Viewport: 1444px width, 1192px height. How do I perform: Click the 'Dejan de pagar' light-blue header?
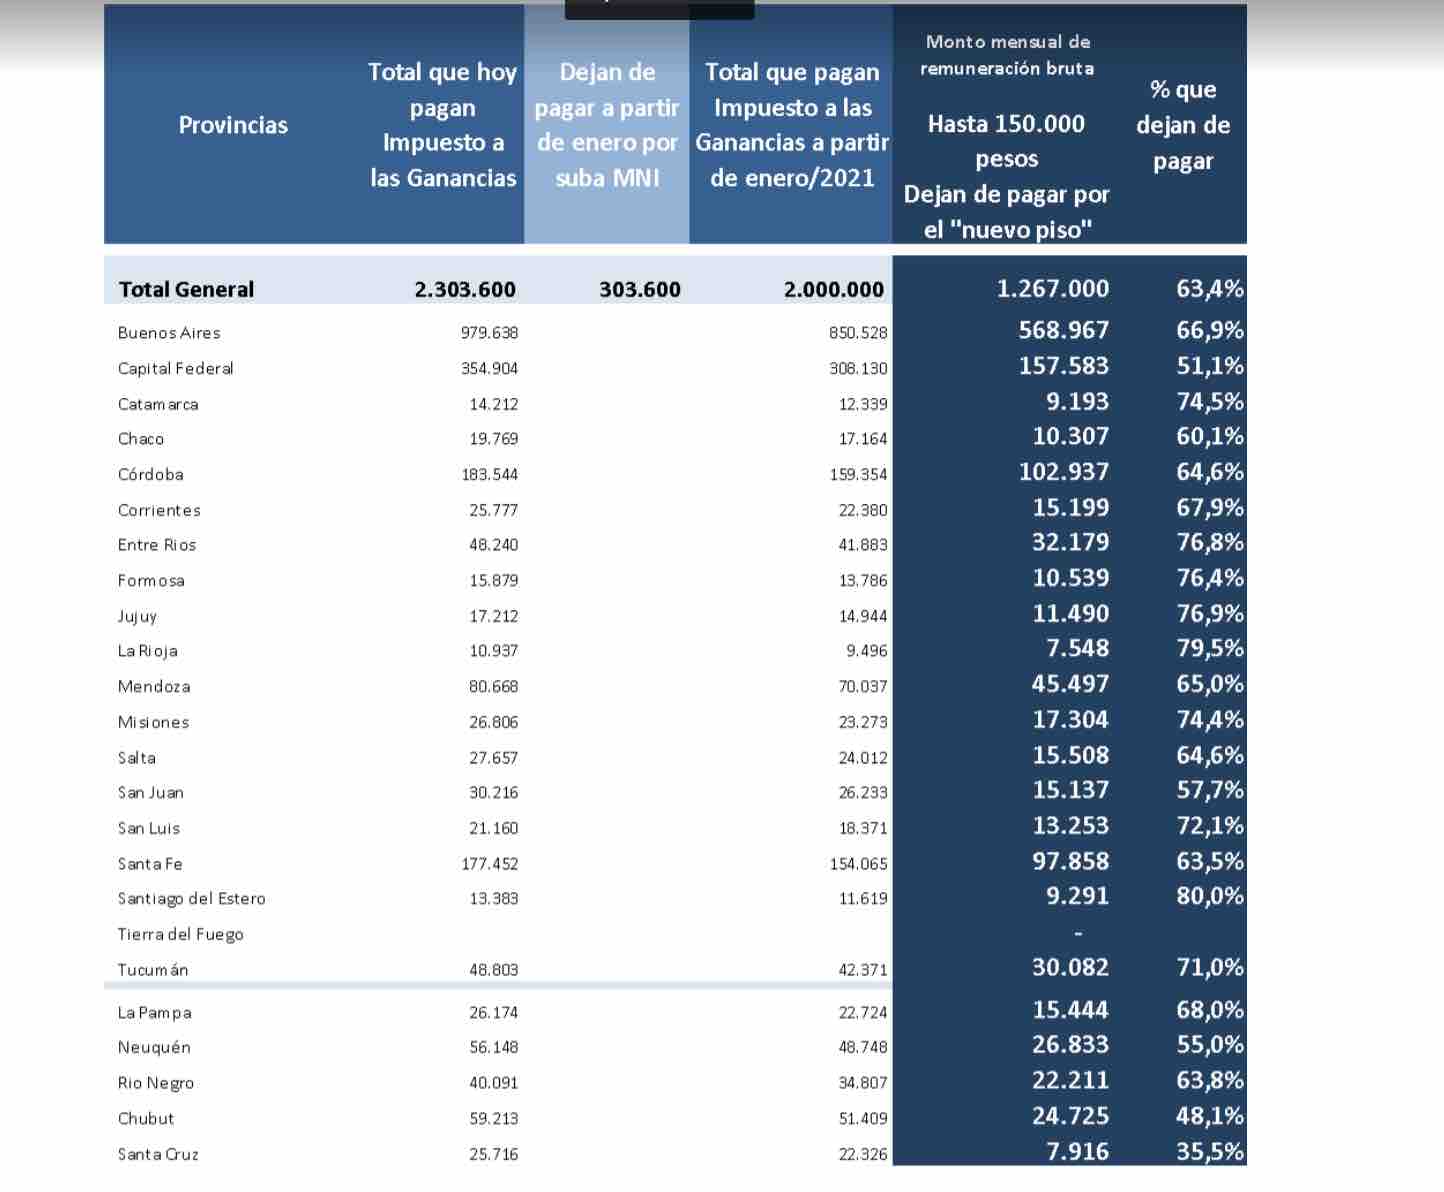[x=607, y=125]
